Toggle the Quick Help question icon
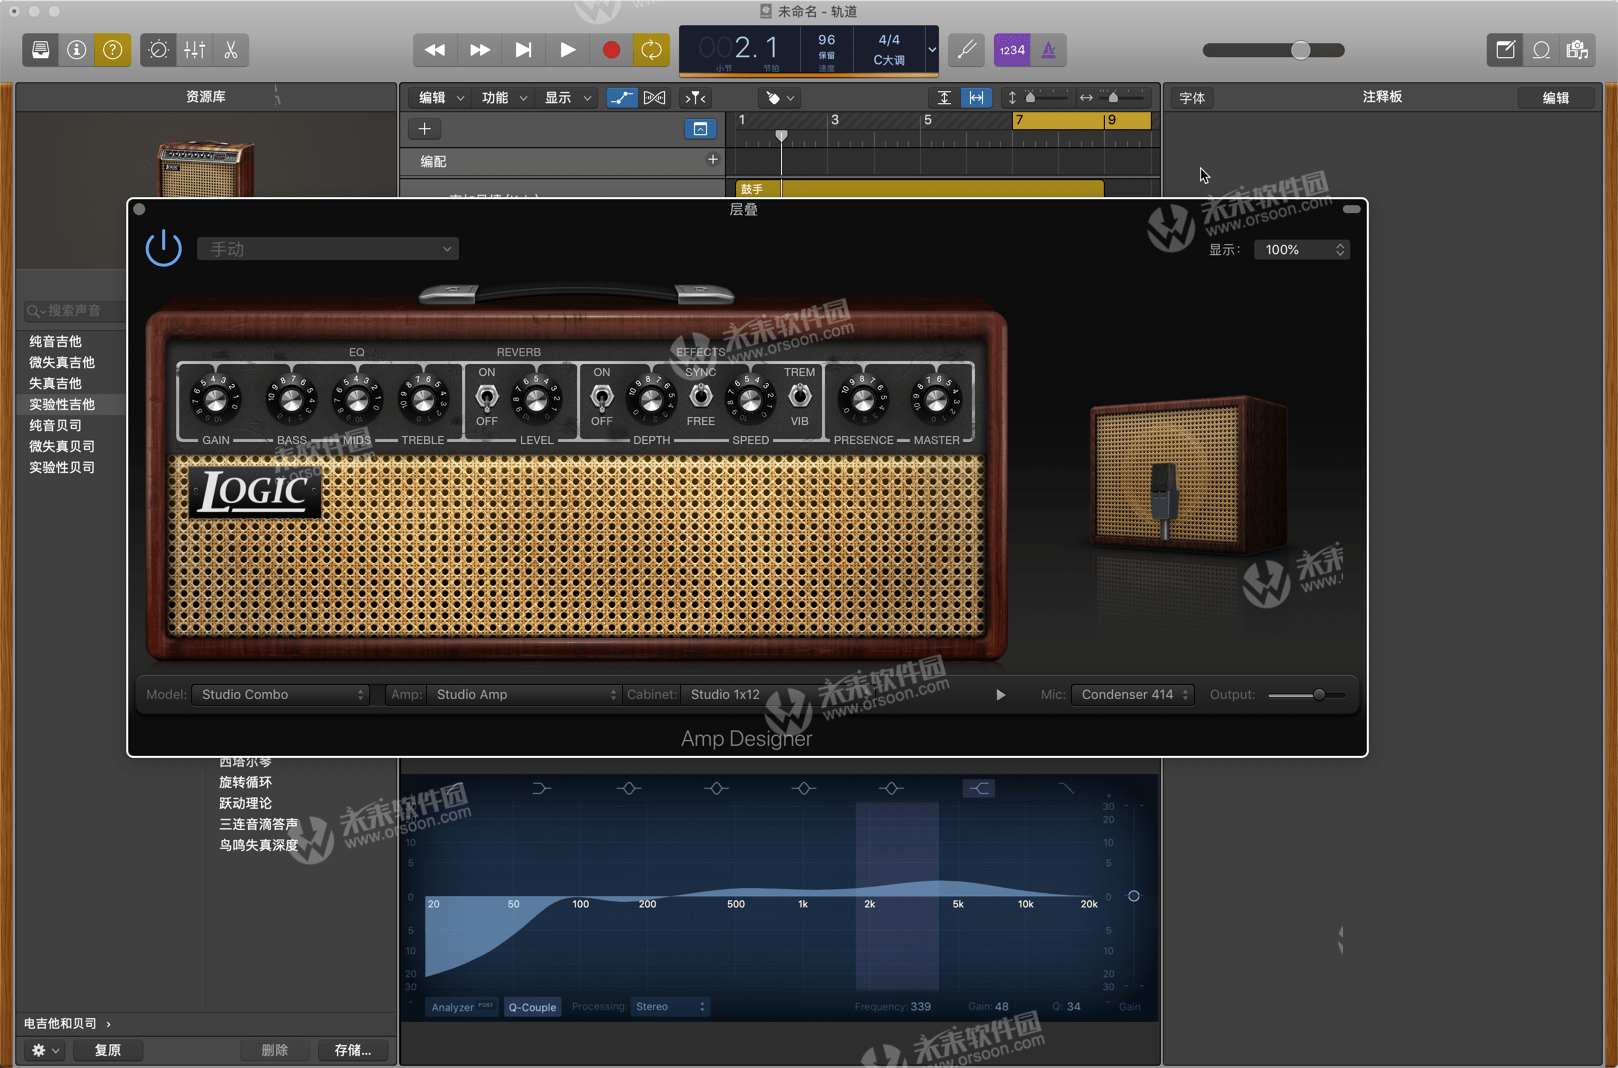The height and width of the screenshot is (1068, 1618). (x=113, y=50)
